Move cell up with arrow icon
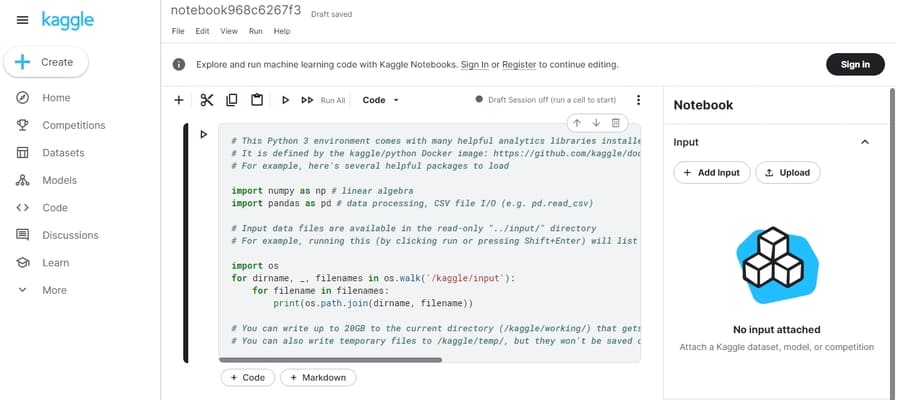Image resolution: width=900 pixels, height=400 pixels. point(577,123)
